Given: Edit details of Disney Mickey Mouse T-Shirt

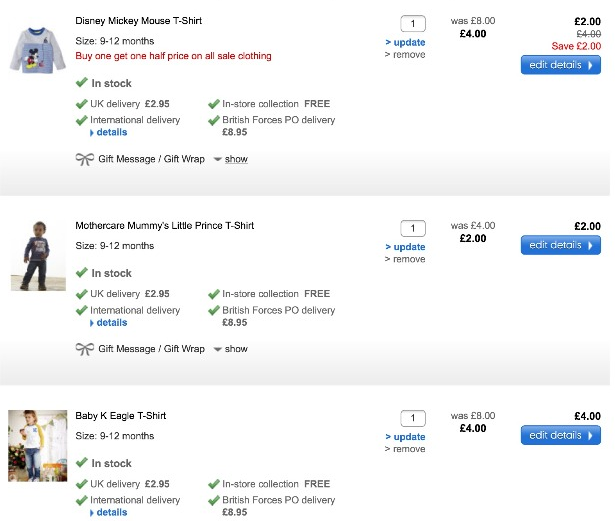Looking at the screenshot, I should click(x=560, y=65).
